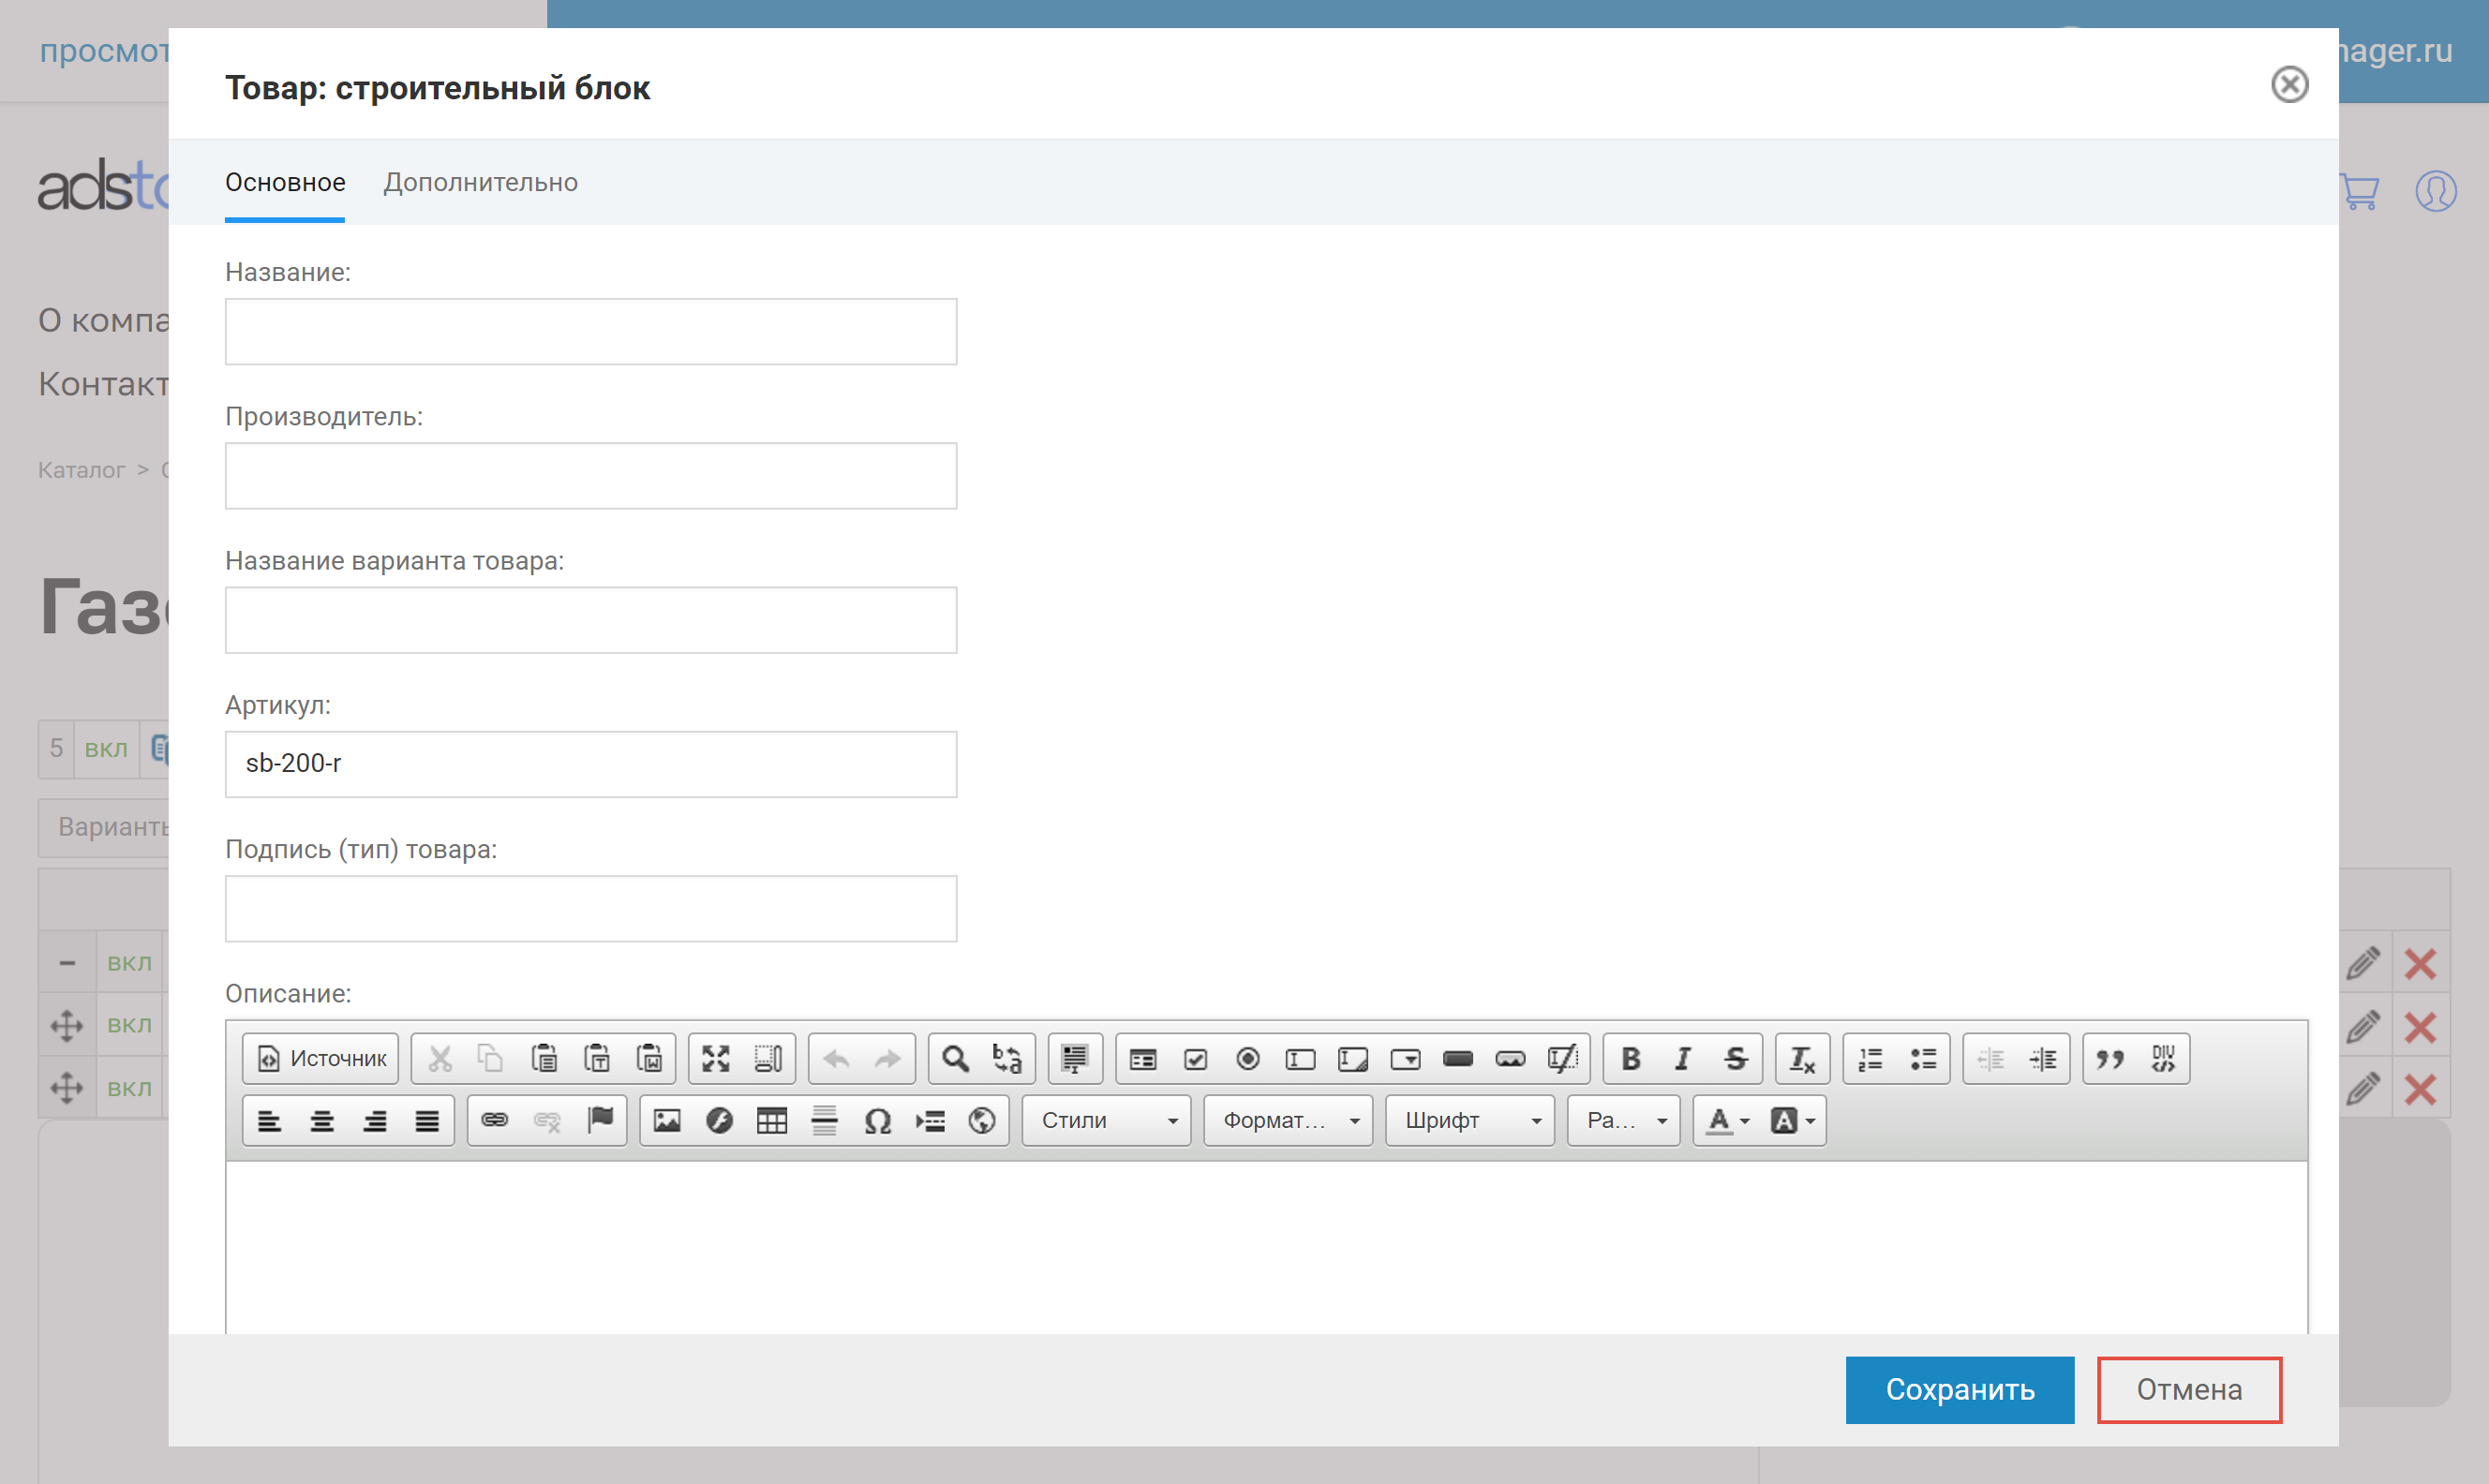Toggle italic formatting
Screen dimensions: 2489x1484
(1683, 1059)
